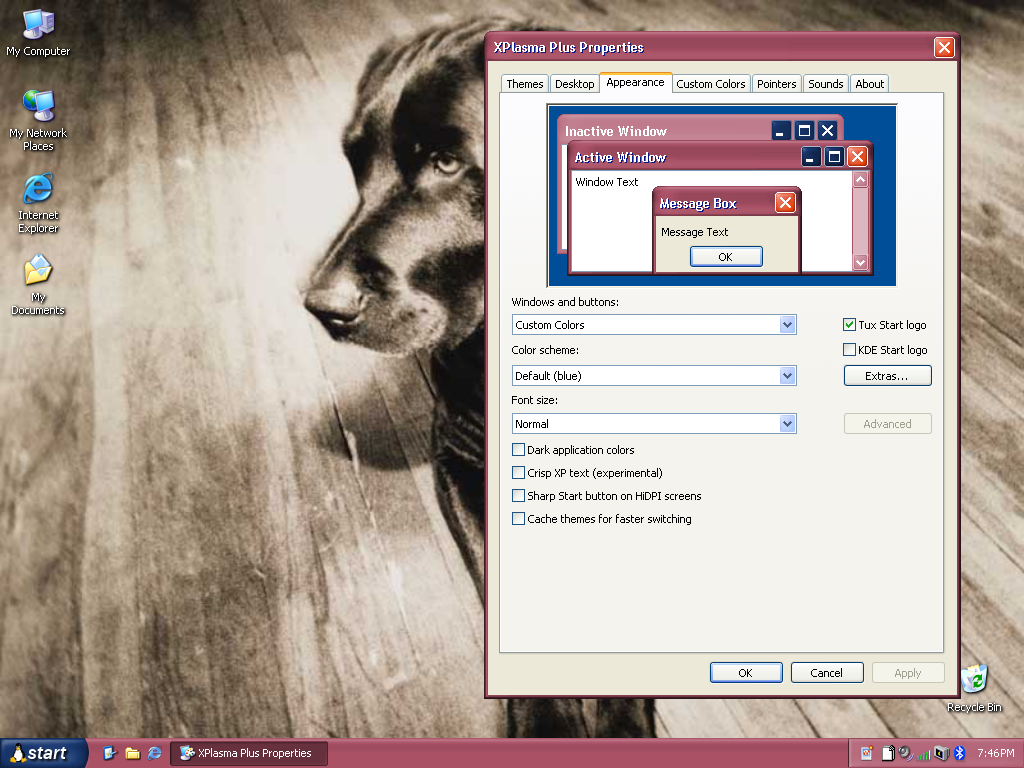Select the Internet Explorer desktop icon

coord(38,202)
